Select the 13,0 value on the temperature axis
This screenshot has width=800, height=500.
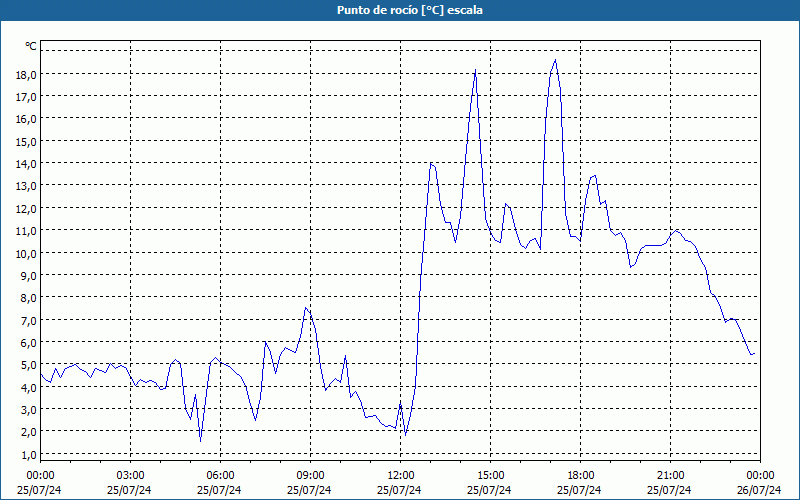point(27,186)
